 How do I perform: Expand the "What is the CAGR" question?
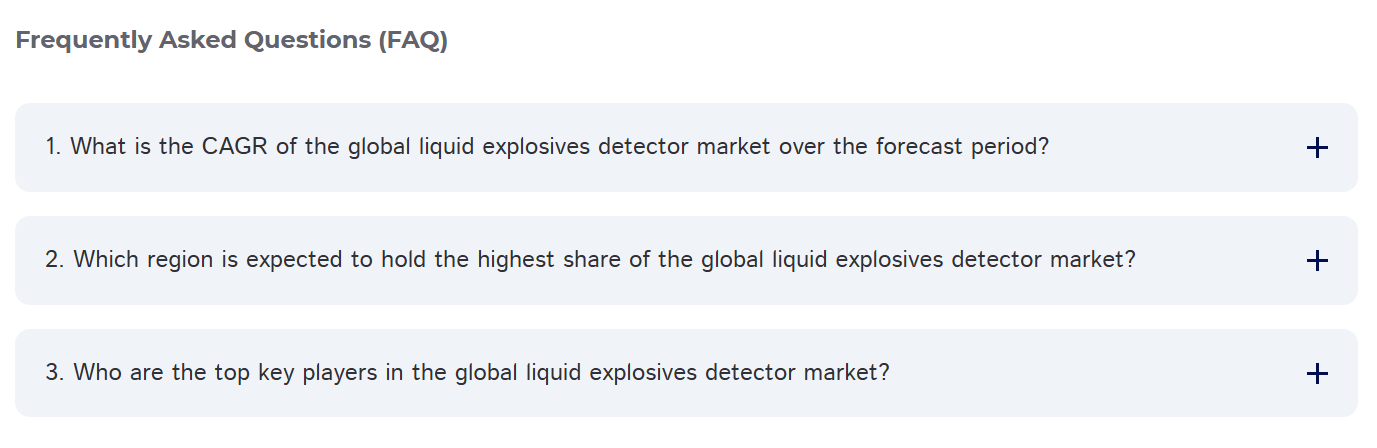click(547, 147)
